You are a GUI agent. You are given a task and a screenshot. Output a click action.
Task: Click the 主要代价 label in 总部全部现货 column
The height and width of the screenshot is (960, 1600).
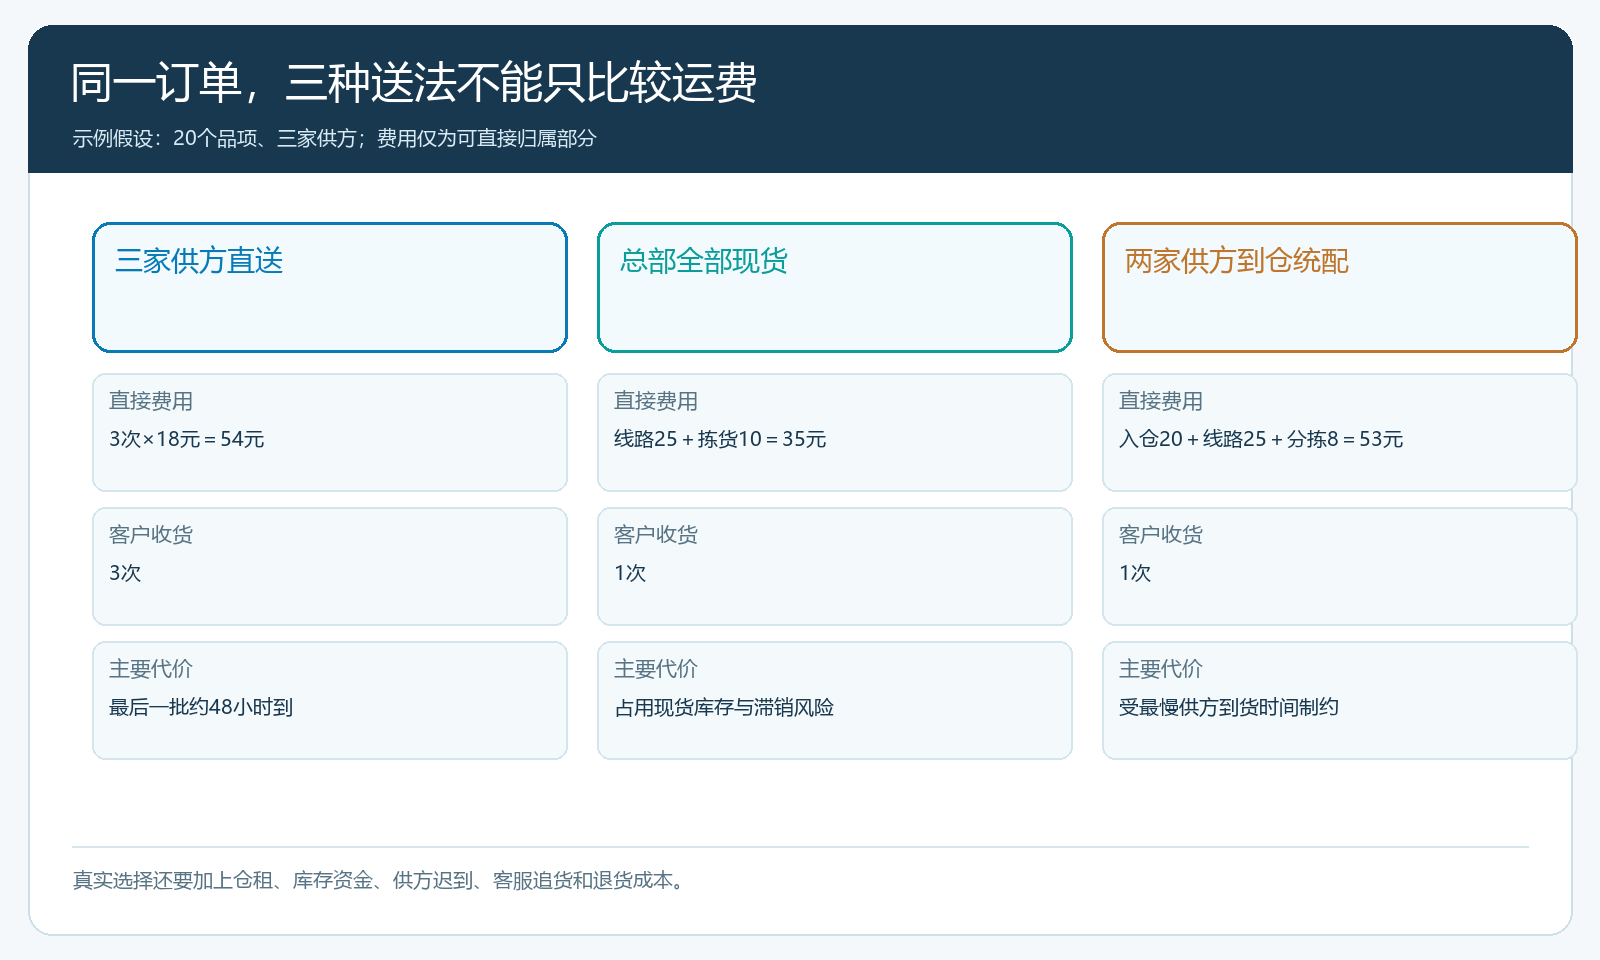[x=656, y=669]
